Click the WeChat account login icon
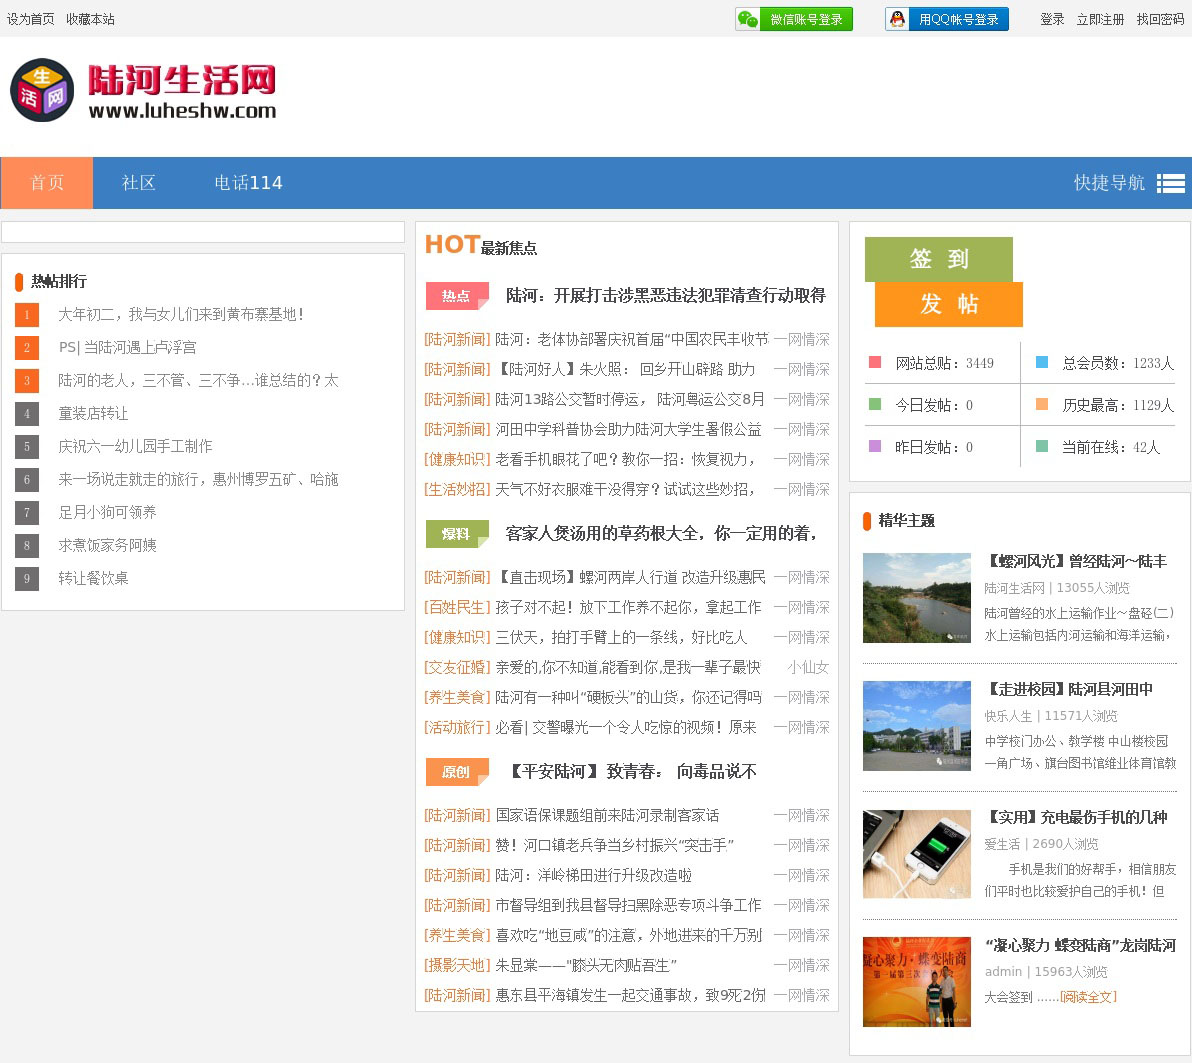The image size is (1200, 1063). 748,19
